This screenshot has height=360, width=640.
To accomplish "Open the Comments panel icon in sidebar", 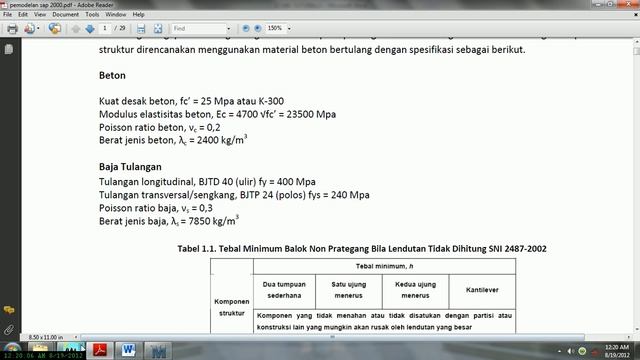I will tap(9, 310).
